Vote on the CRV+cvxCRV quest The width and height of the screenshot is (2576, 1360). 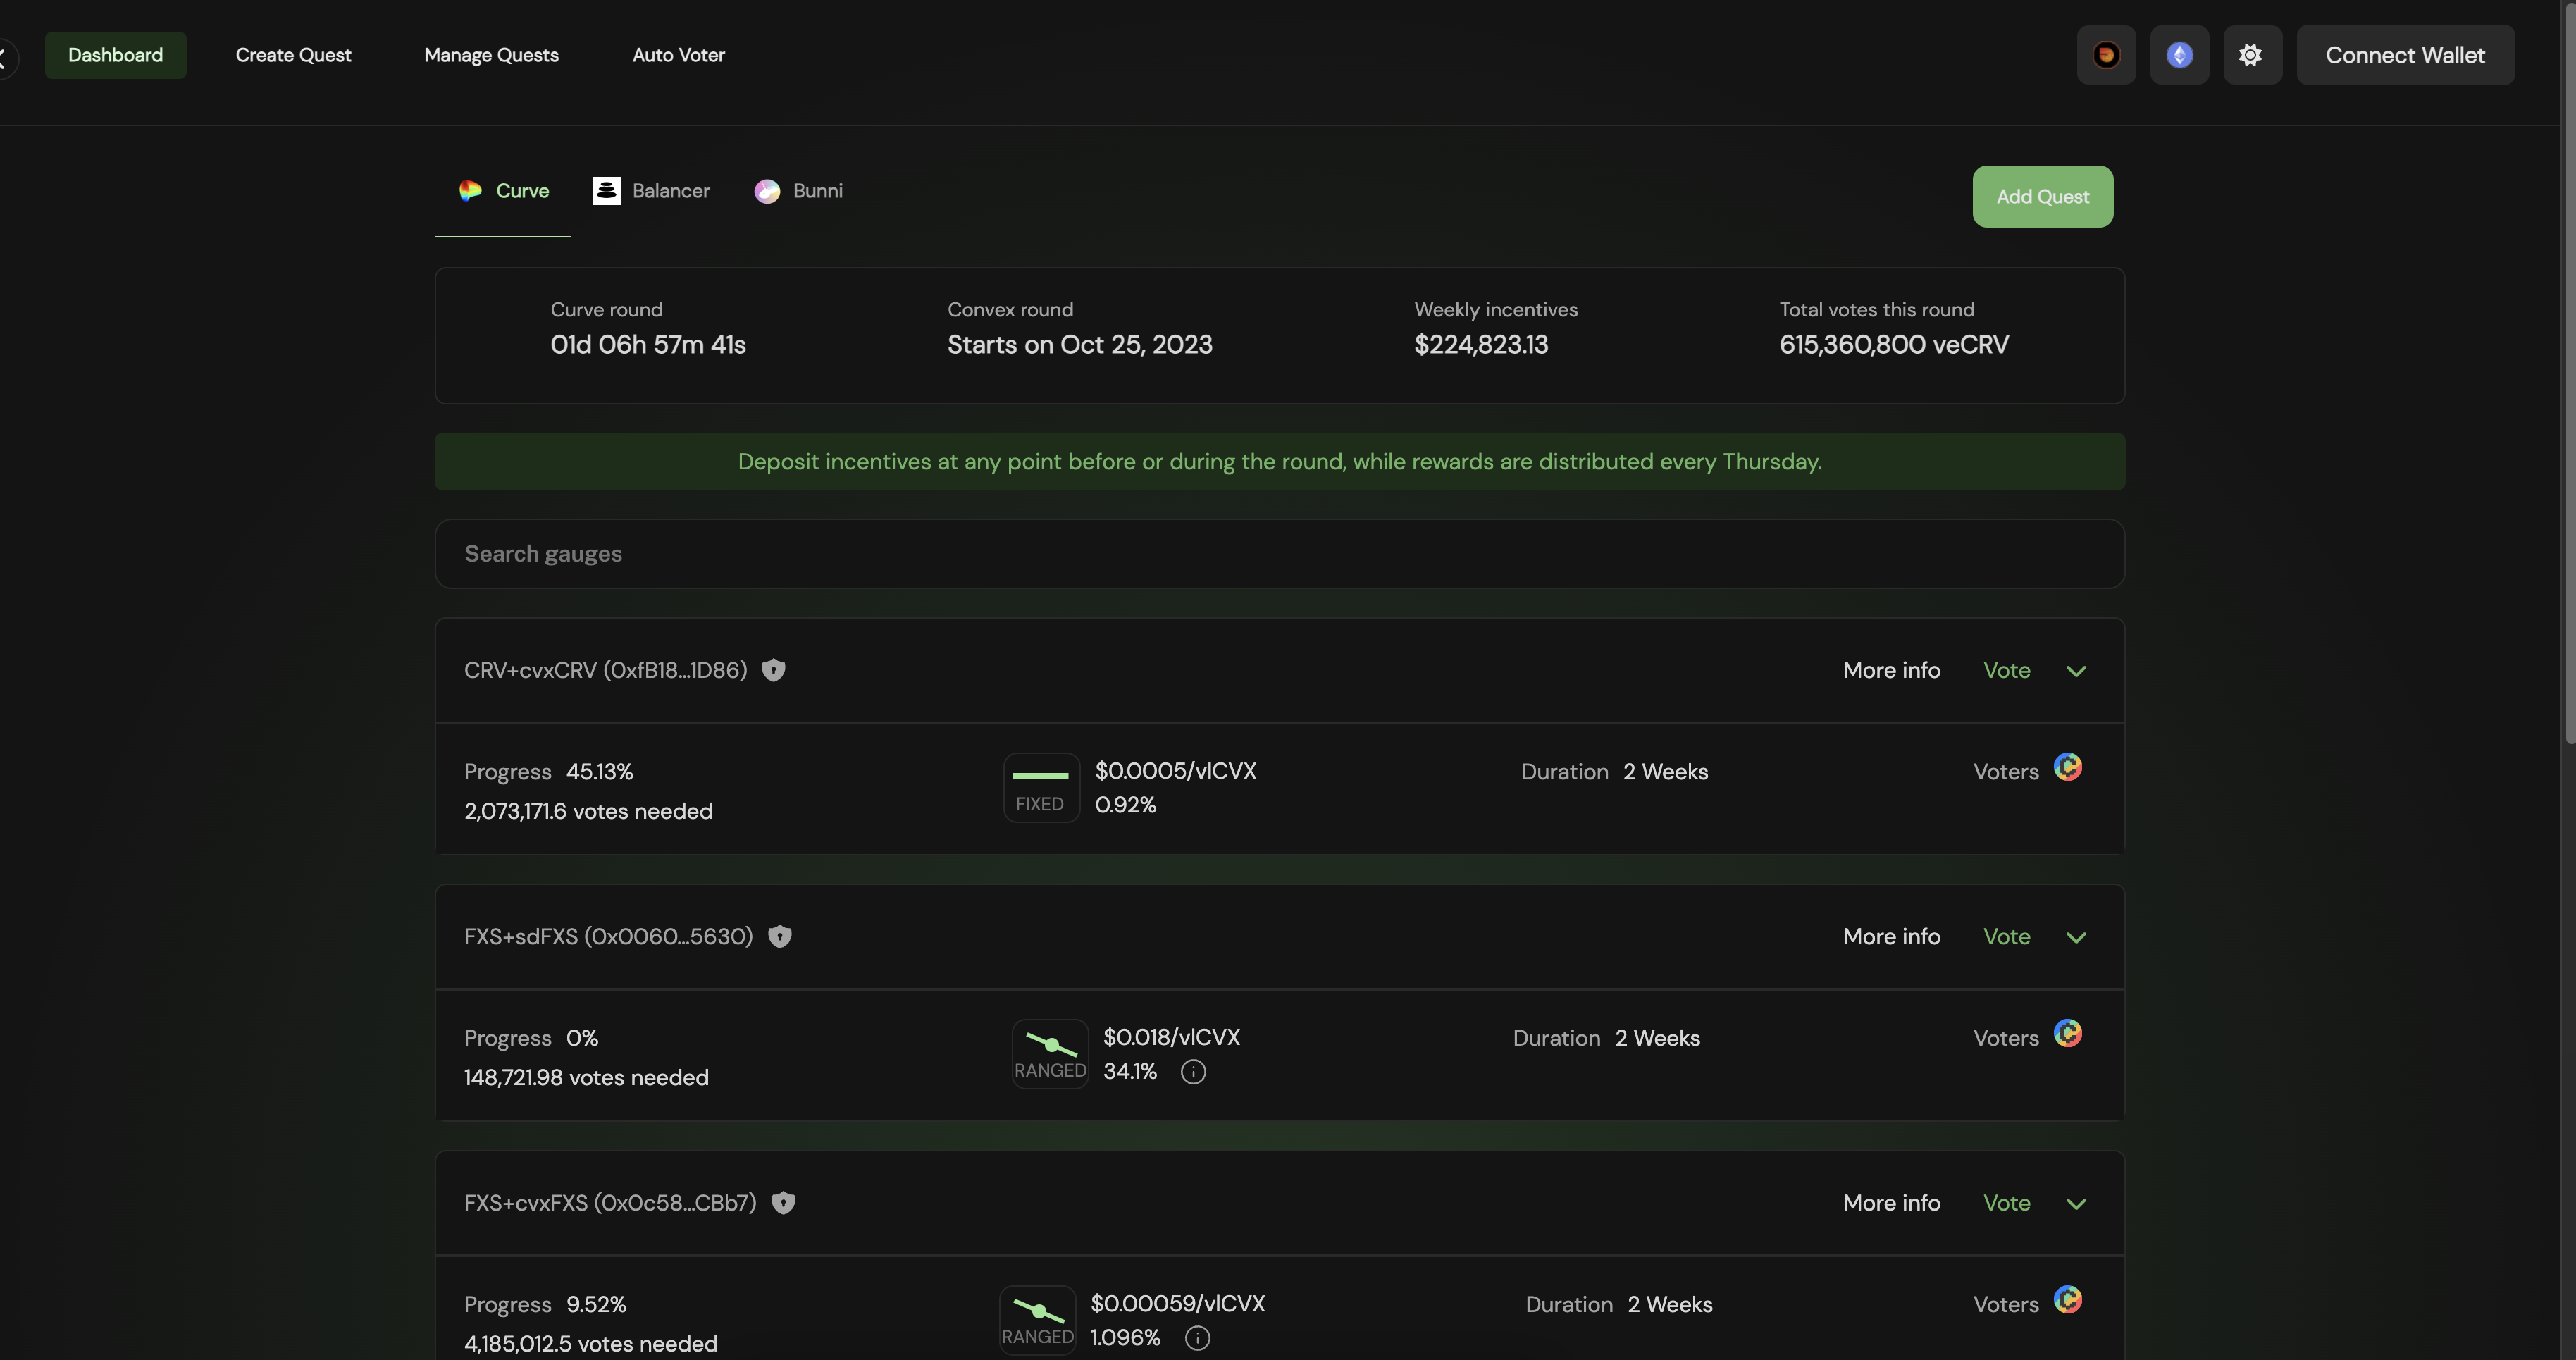tap(2006, 670)
